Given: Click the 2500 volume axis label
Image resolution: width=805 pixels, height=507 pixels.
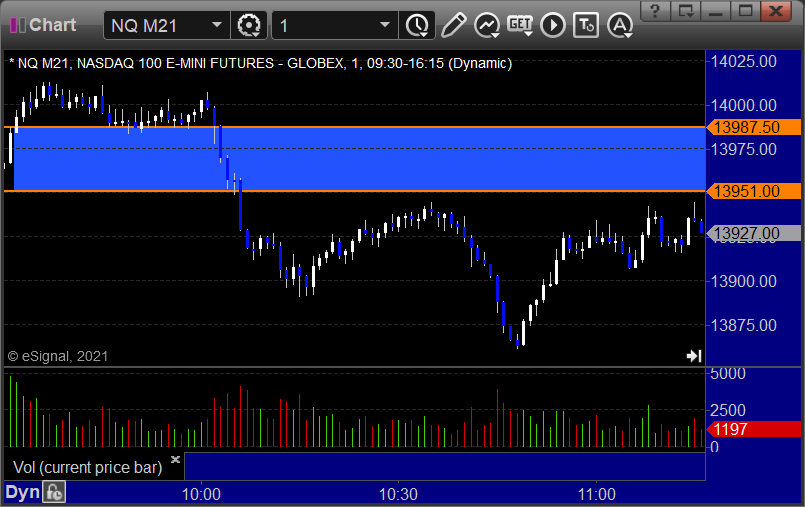Looking at the screenshot, I should pos(728,410).
